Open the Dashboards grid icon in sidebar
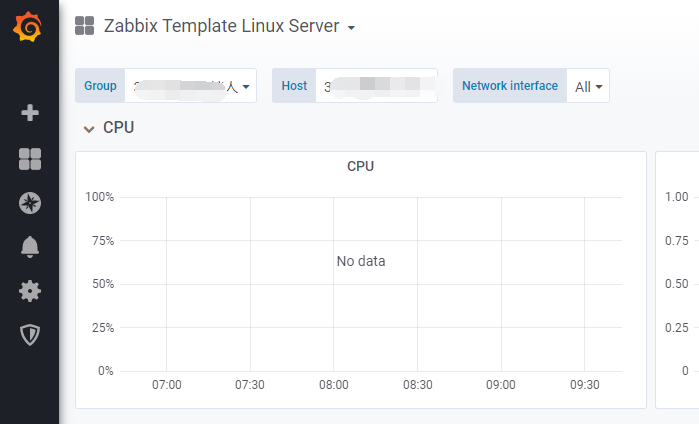Viewport: 699px width, 424px height. 30,159
